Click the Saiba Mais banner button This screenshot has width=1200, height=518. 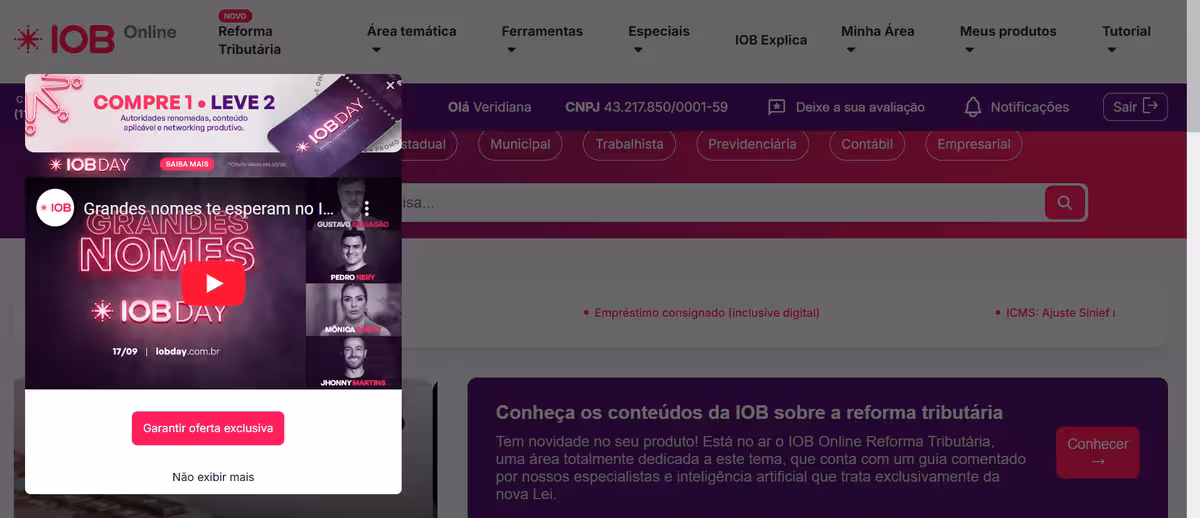pyautogui.click(x=187, y=163)
